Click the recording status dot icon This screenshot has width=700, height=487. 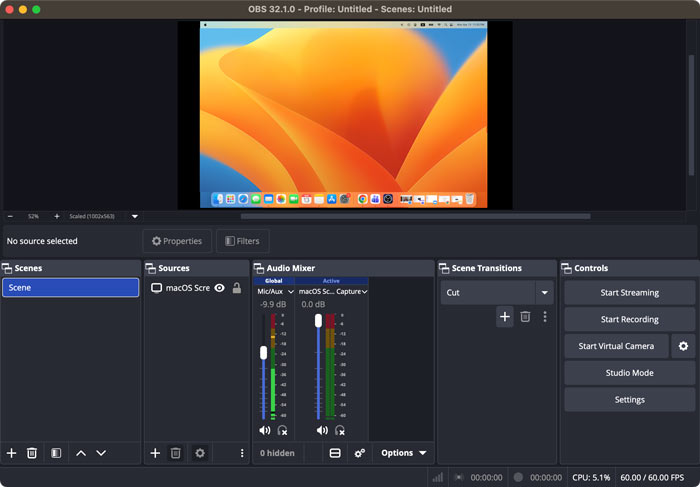[518, 477]
